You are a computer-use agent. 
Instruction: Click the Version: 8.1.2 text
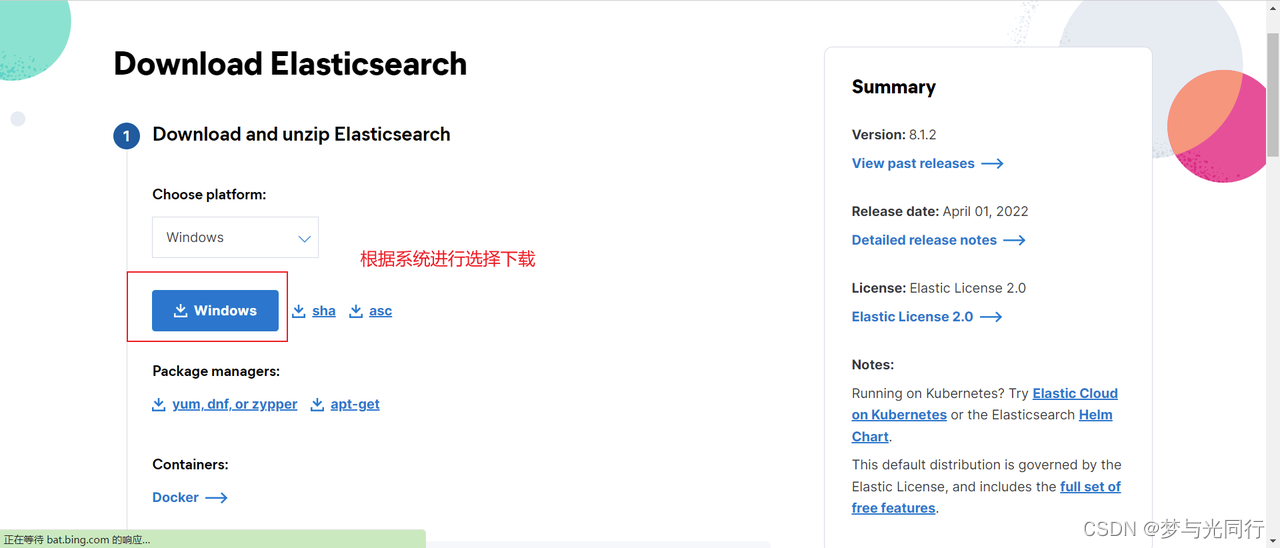pos(894,134)
